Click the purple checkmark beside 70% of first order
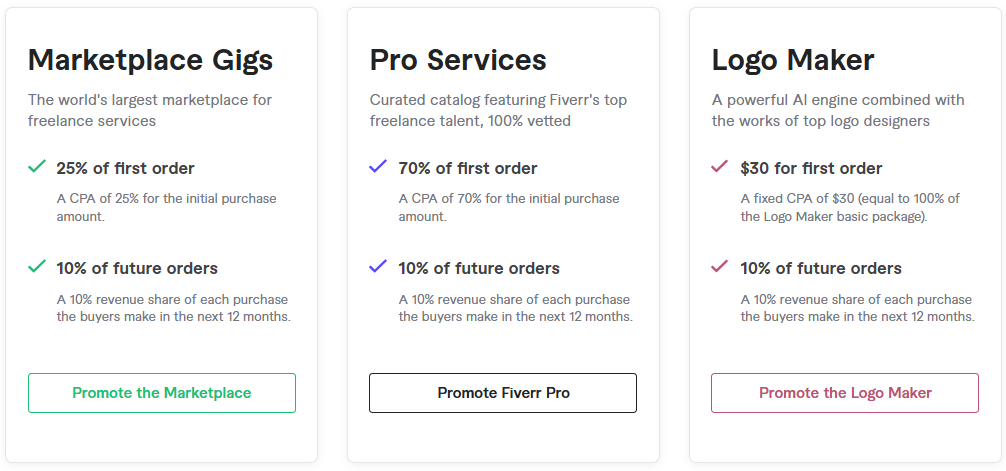This screenshot has width=1006, height=471. pos(379,167)
